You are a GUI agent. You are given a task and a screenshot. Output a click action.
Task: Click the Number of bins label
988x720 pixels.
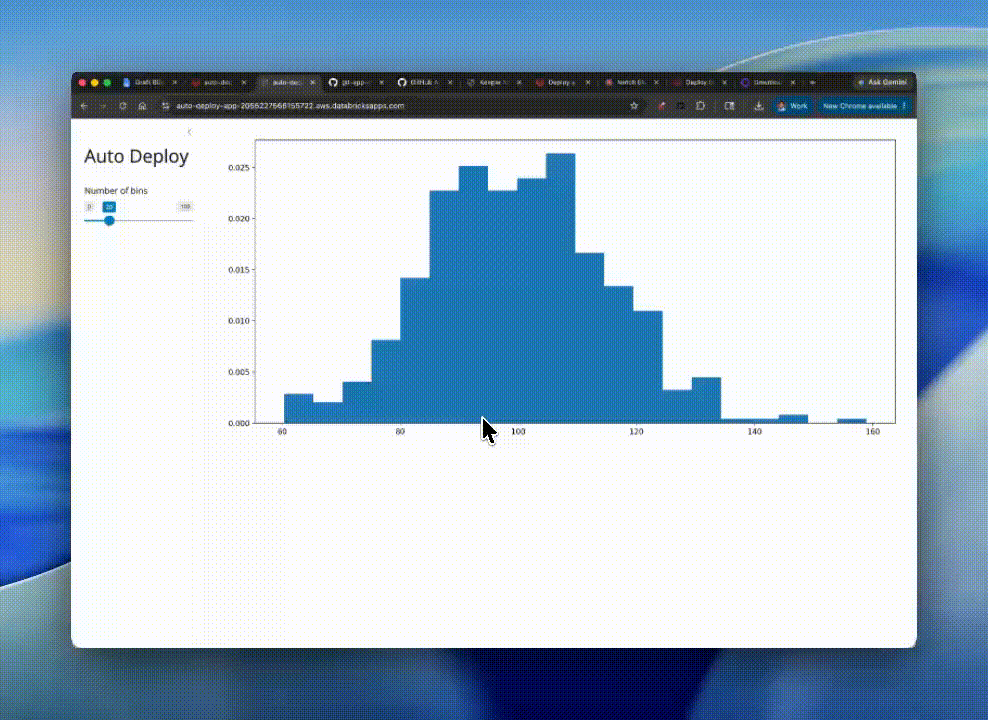click(x=116, y=191)
